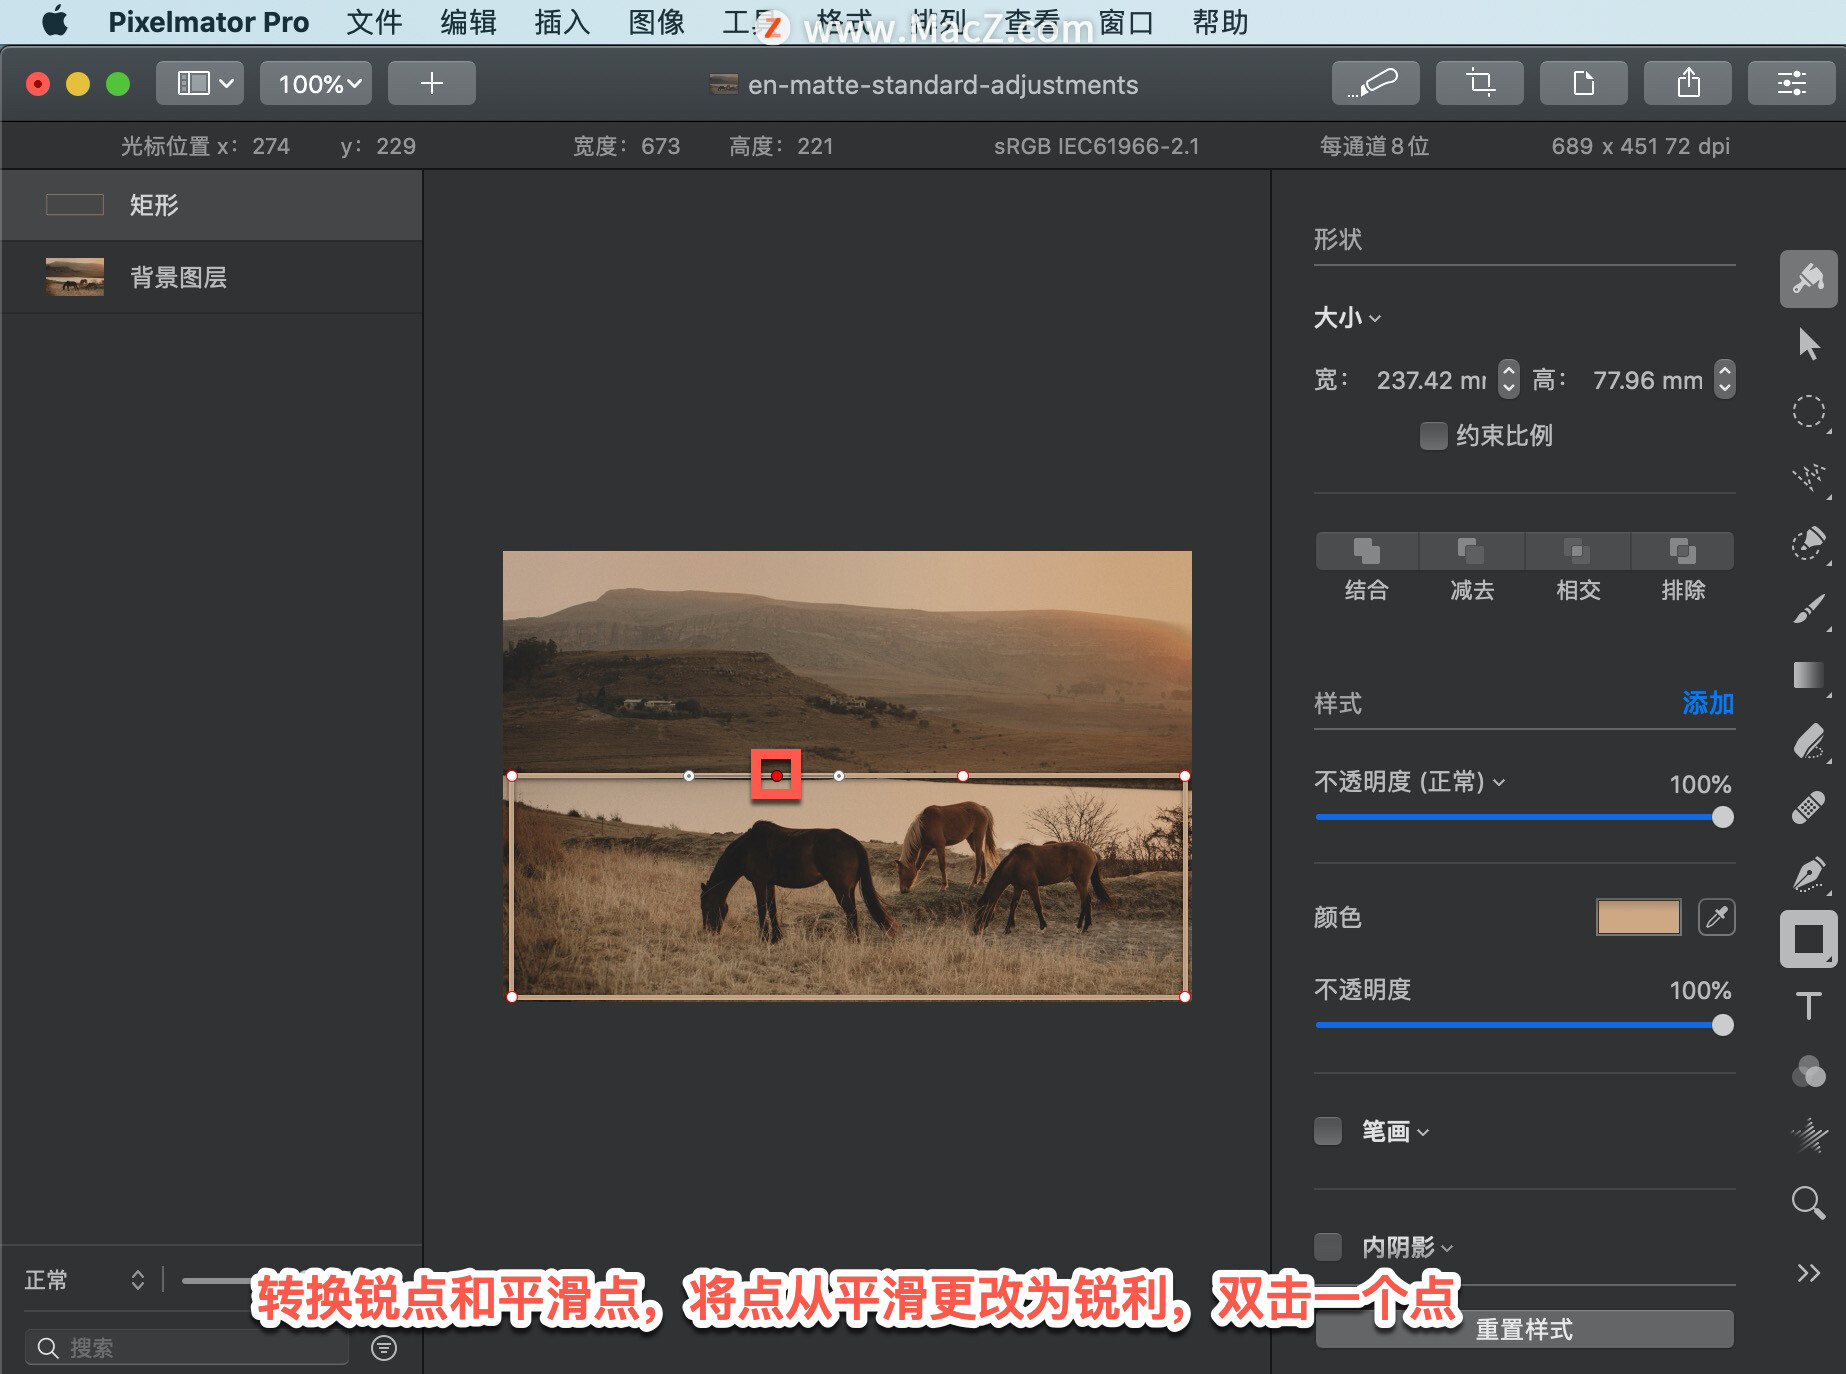Select the Gradient tool

[1808, 675]
